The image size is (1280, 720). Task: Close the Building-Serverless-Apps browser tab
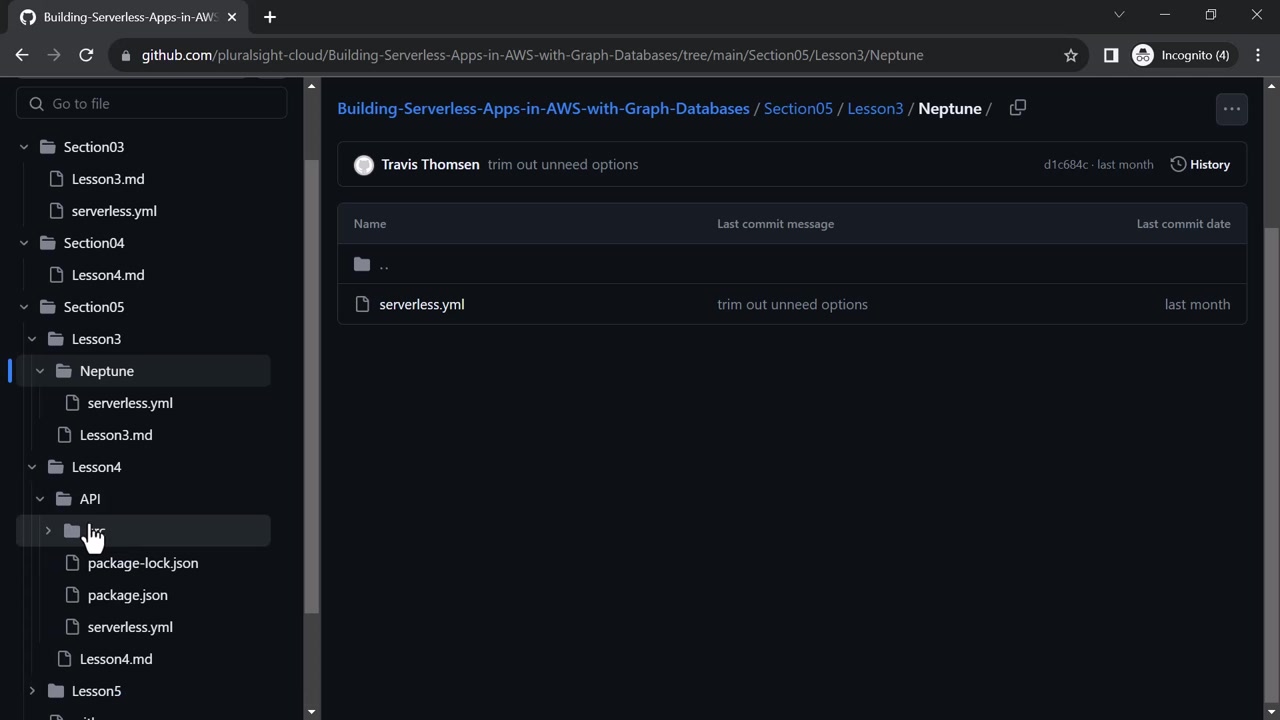[x=232, y=17]
